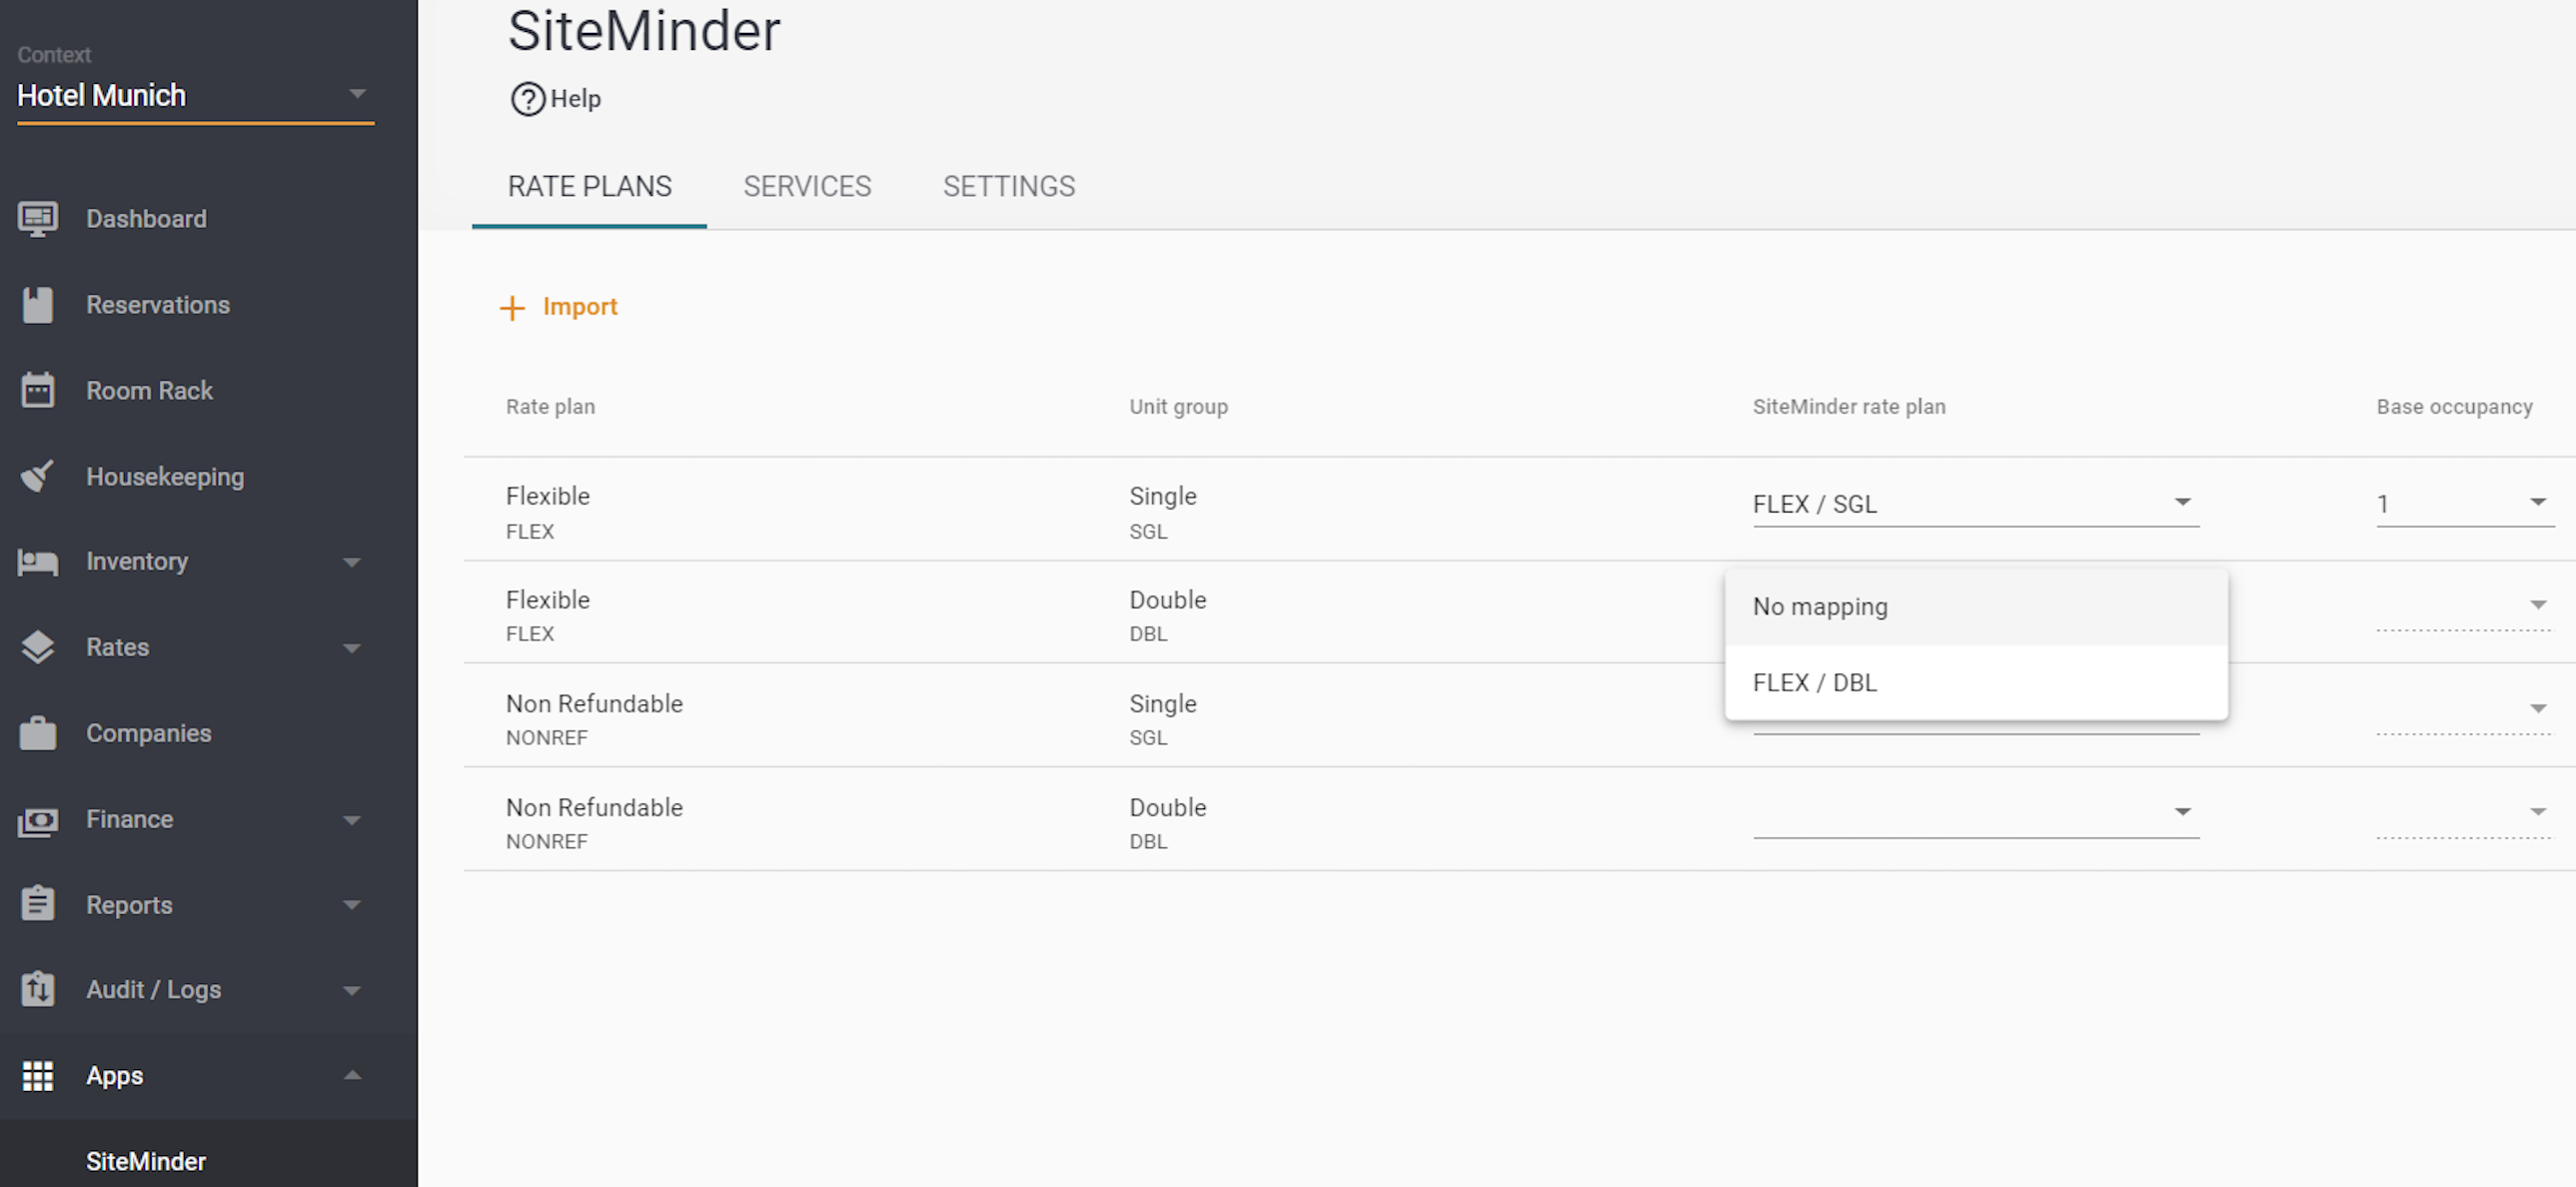
Task: Open Reservations from the sidebar
Action: tap(158, 305)
